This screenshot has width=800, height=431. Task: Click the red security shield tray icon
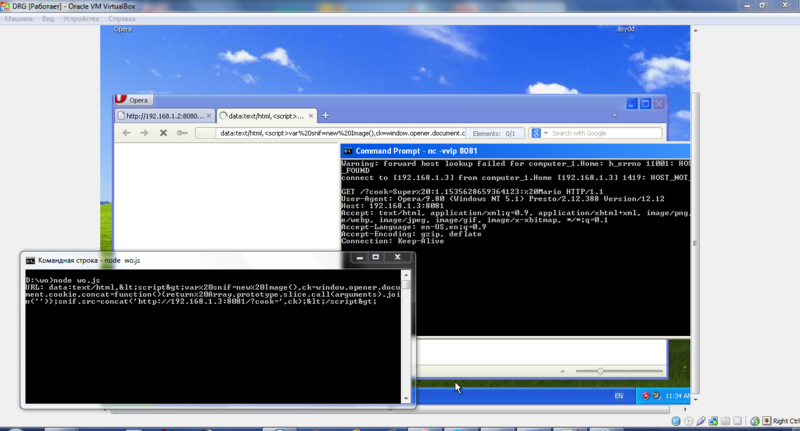(646, 396)
